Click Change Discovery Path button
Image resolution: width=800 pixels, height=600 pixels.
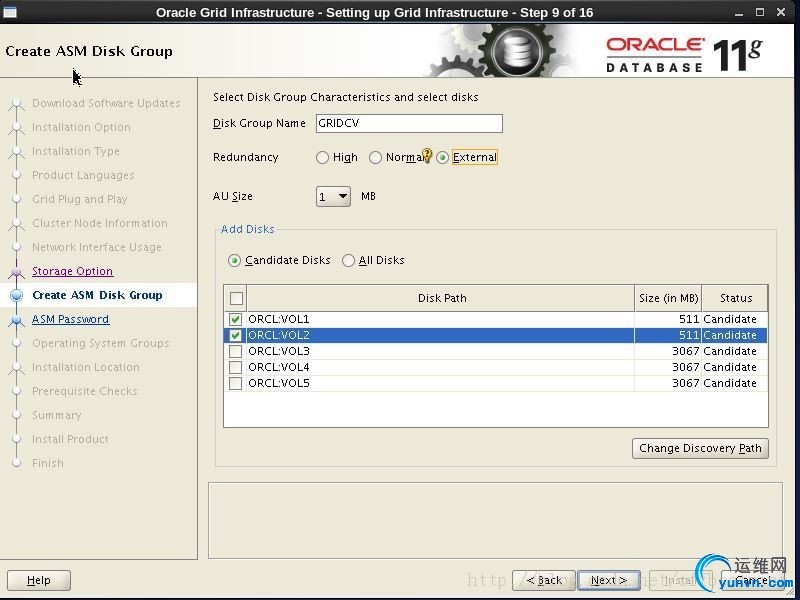(700, 448)
